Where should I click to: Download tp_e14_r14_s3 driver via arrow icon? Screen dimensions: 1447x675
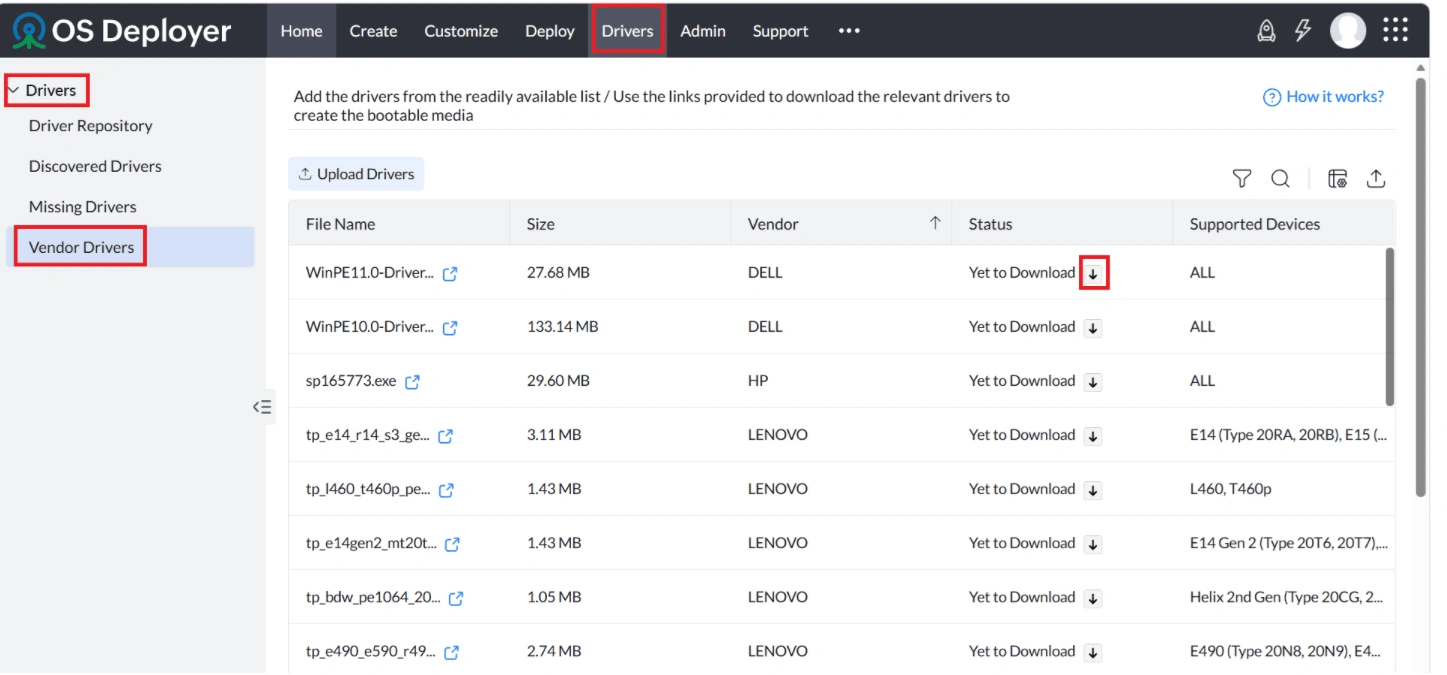pyautogui.click(x=1094, y=436)
